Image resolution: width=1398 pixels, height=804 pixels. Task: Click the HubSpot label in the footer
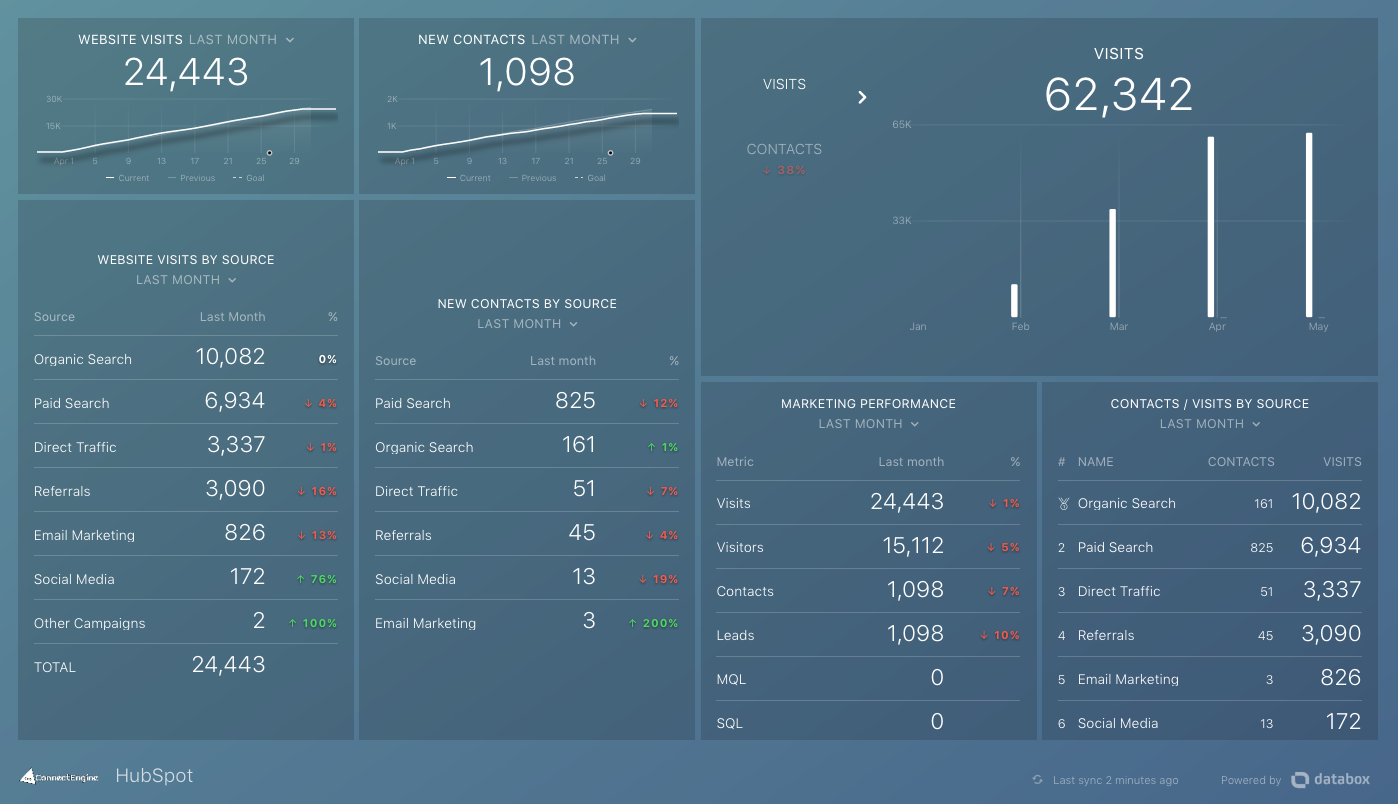point(153,775)
